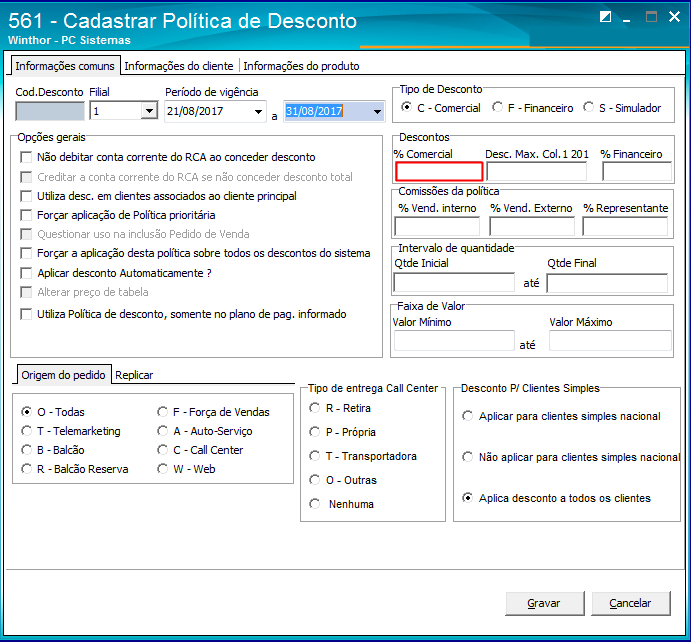Image resolution: width=691 pixels, height=642 pixels.
Task: Select F - Força de Vendas origin
Action: point(163,412)
